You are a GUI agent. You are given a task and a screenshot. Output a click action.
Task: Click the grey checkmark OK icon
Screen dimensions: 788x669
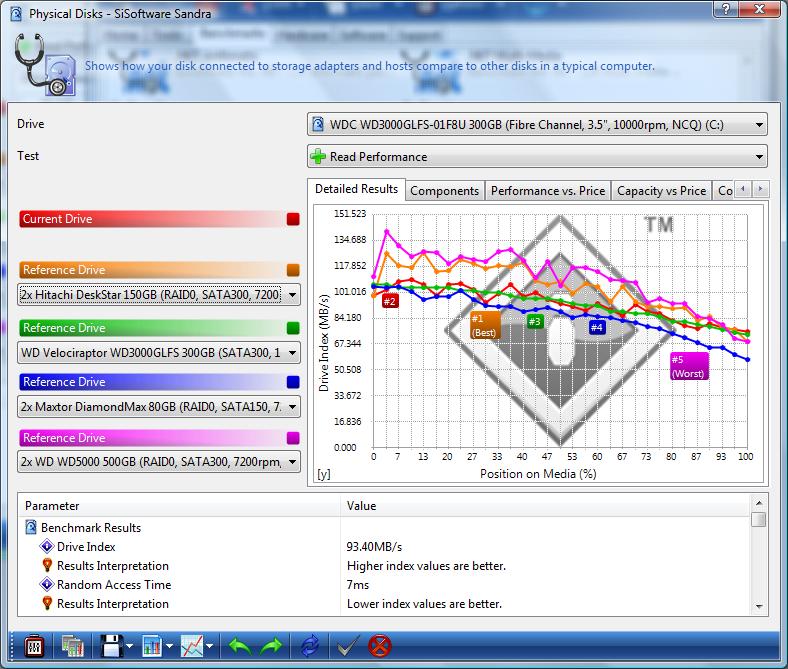[348, 646]
